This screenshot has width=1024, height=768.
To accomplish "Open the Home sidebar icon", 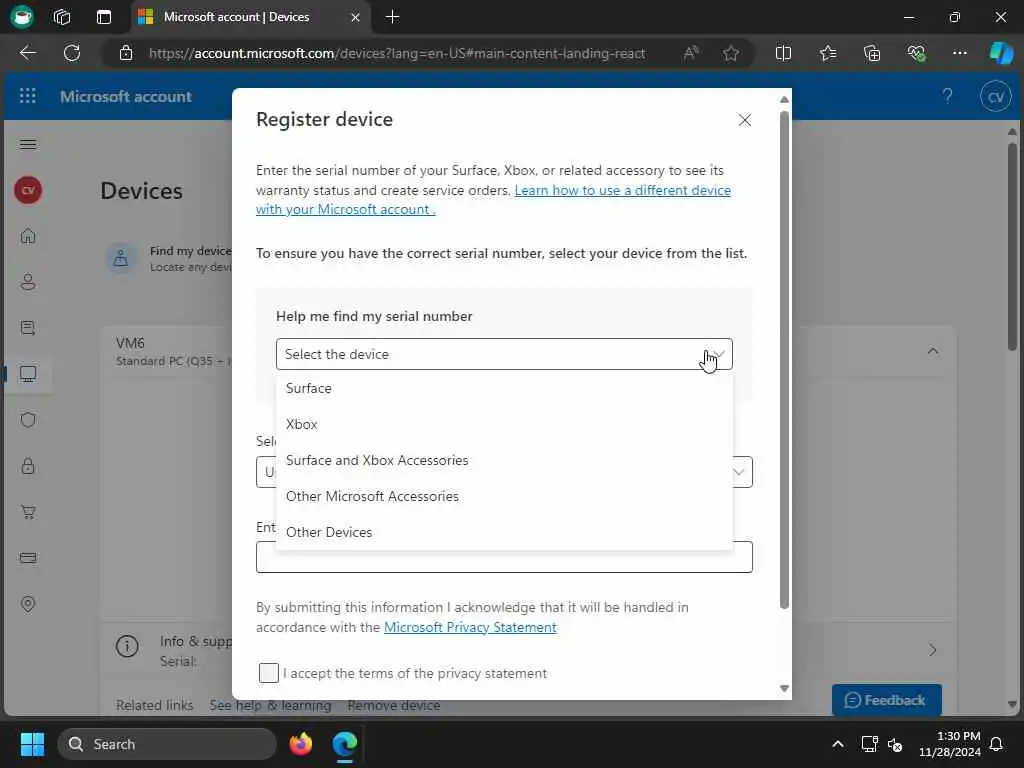I will coord(28,236).
